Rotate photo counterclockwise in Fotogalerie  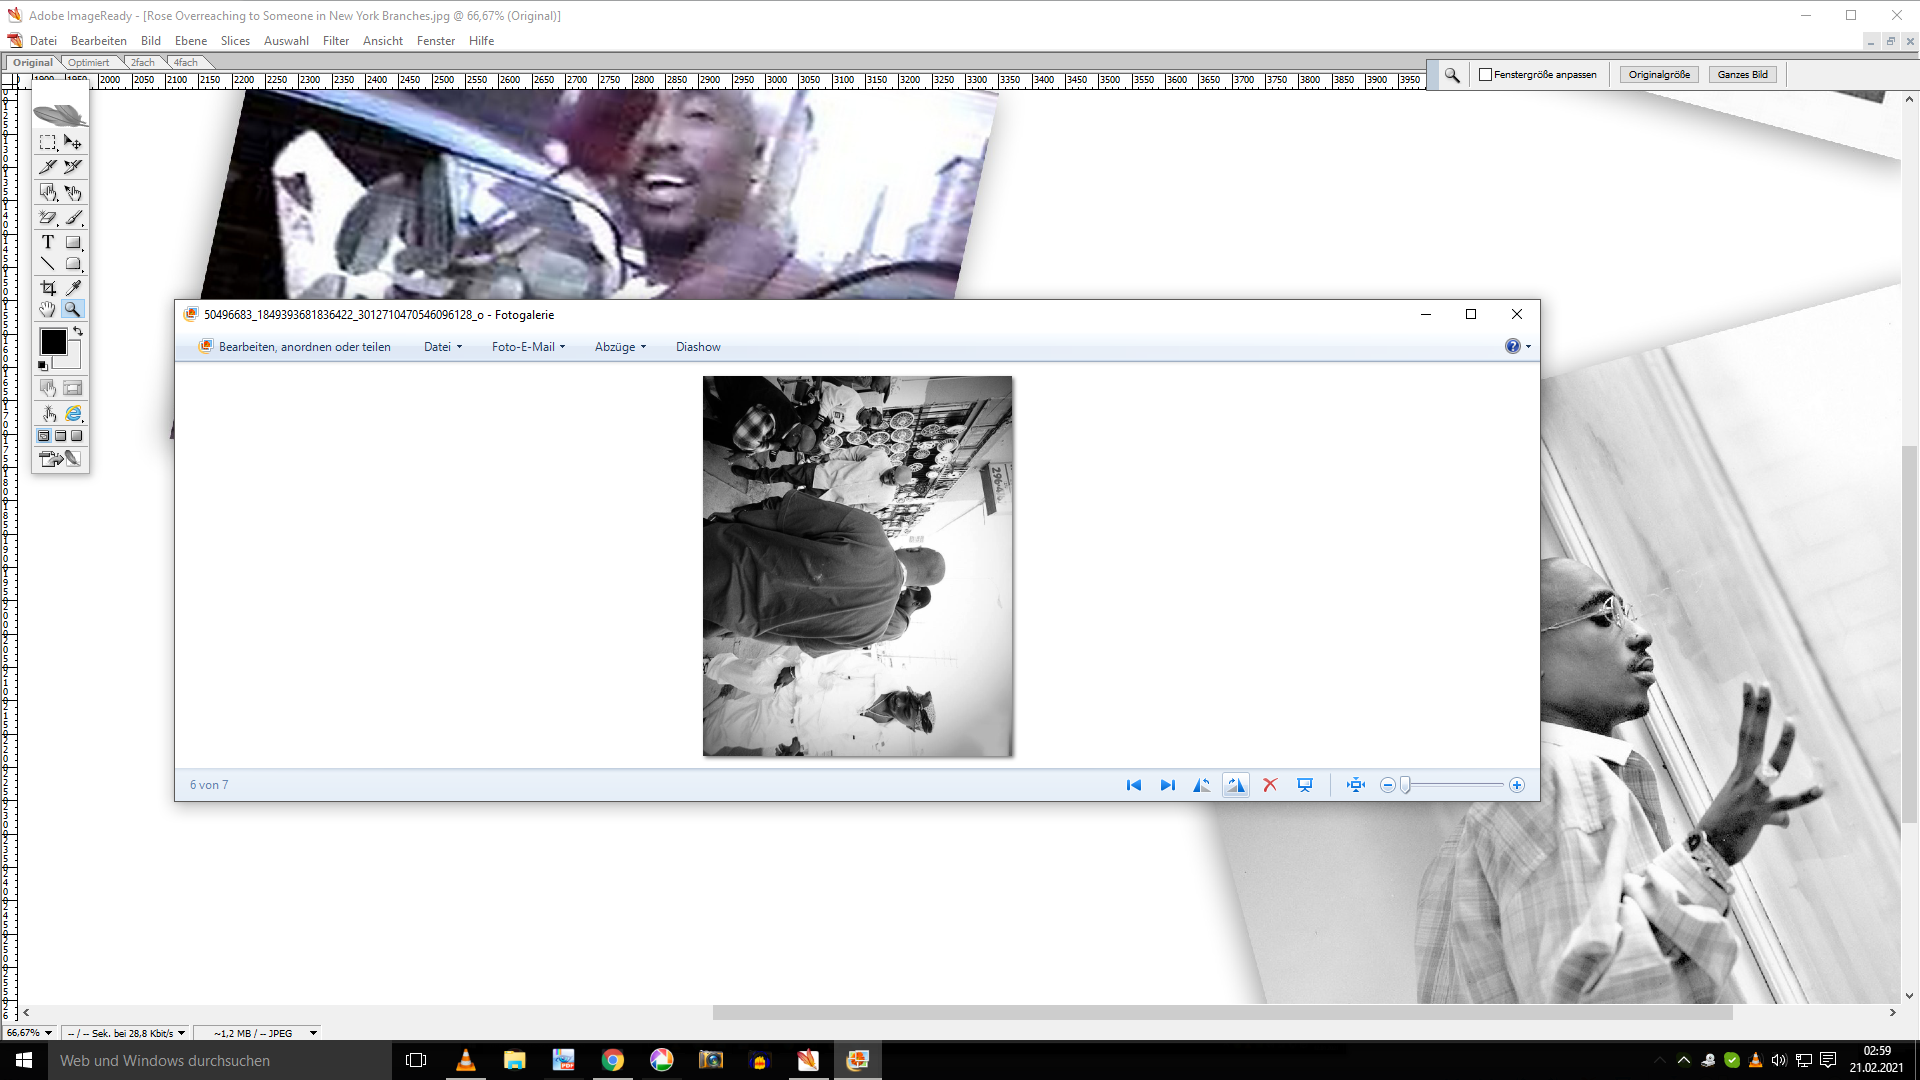[x=1202, y=785]
